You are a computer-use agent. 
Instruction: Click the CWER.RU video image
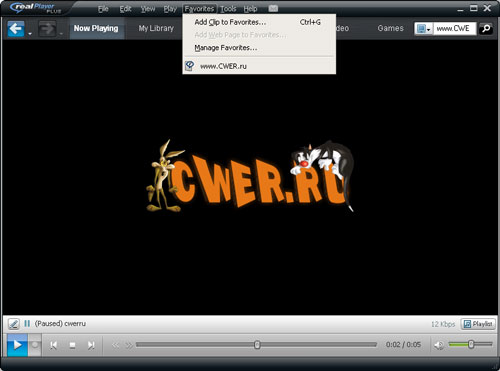point(250,176)
